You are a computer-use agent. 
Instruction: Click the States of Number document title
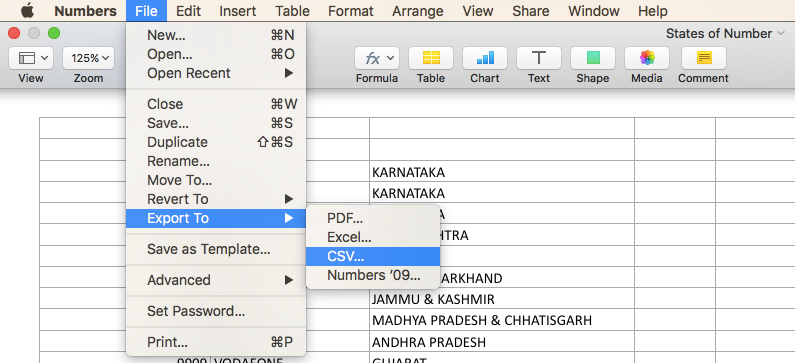click(x=718, y=33)
